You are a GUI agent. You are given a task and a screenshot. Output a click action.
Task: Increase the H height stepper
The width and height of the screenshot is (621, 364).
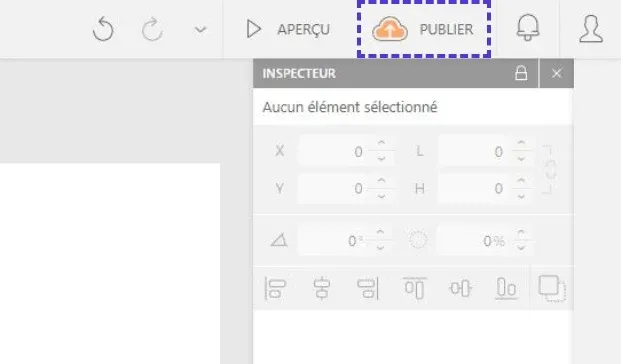click(521, 181)
